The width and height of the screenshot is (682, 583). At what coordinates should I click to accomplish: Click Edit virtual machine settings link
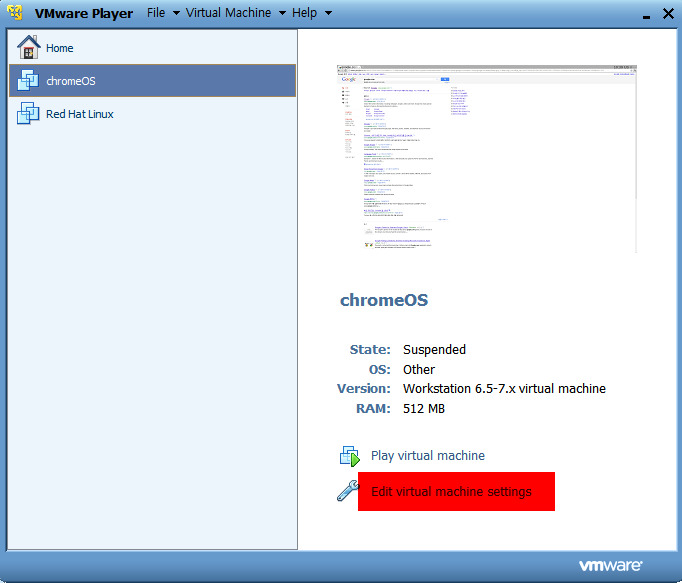[x=451, y=491]
